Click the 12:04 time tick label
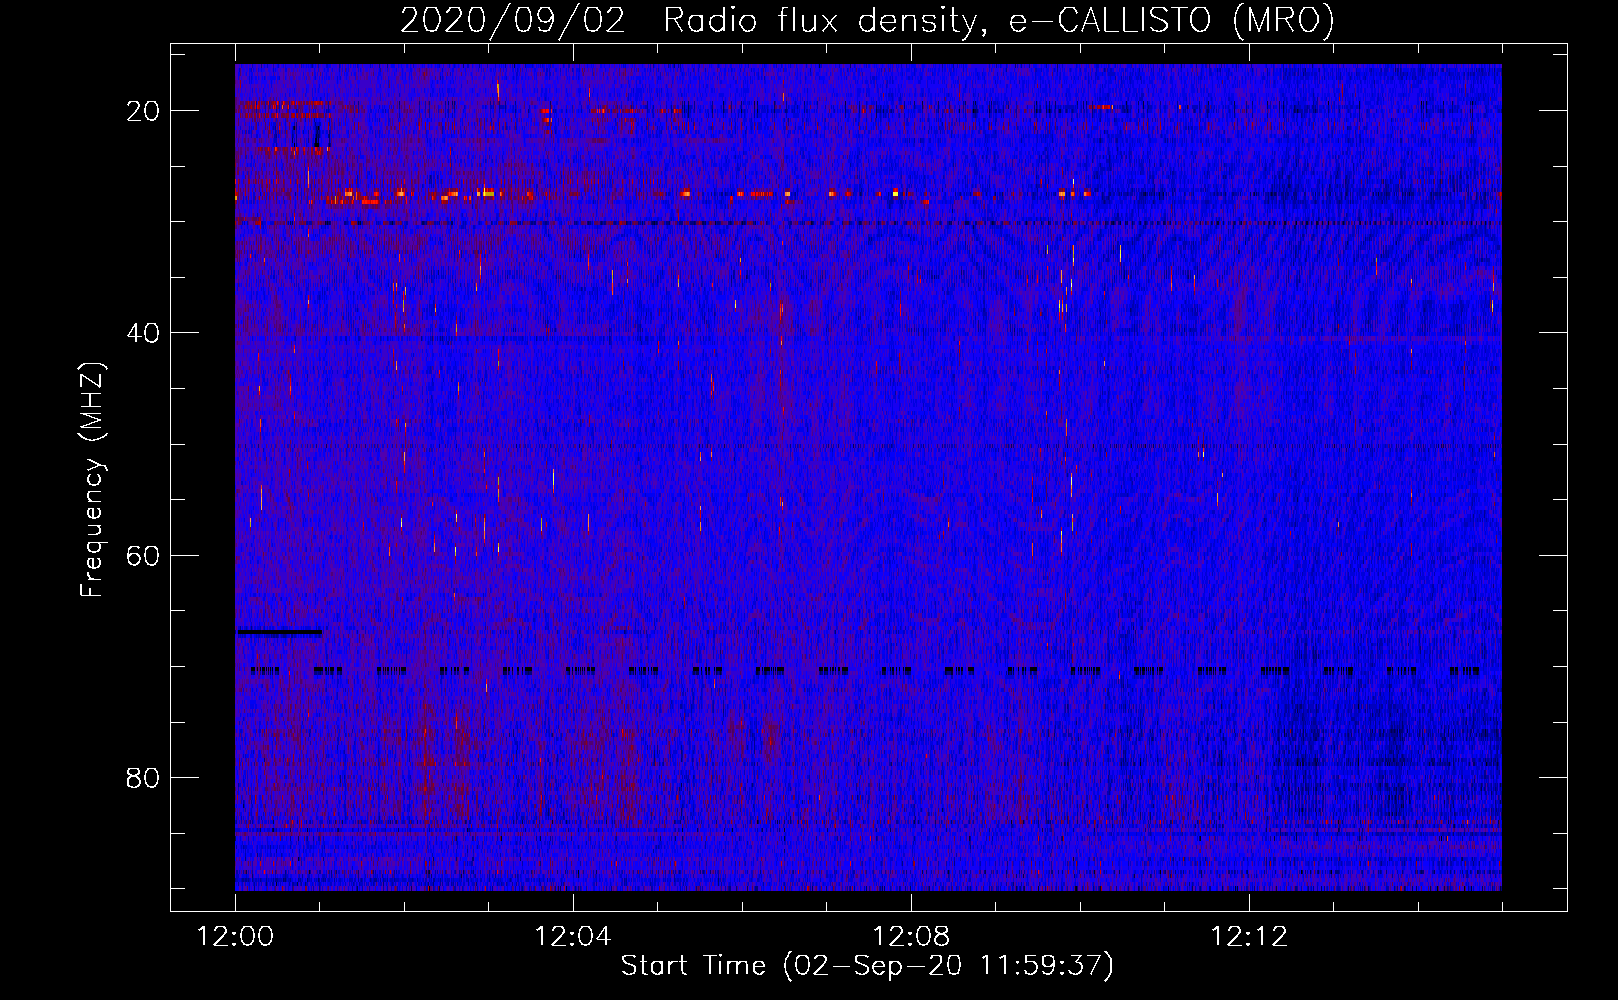This screenshot has width=1618, height=1000. [x=573, y=937]
